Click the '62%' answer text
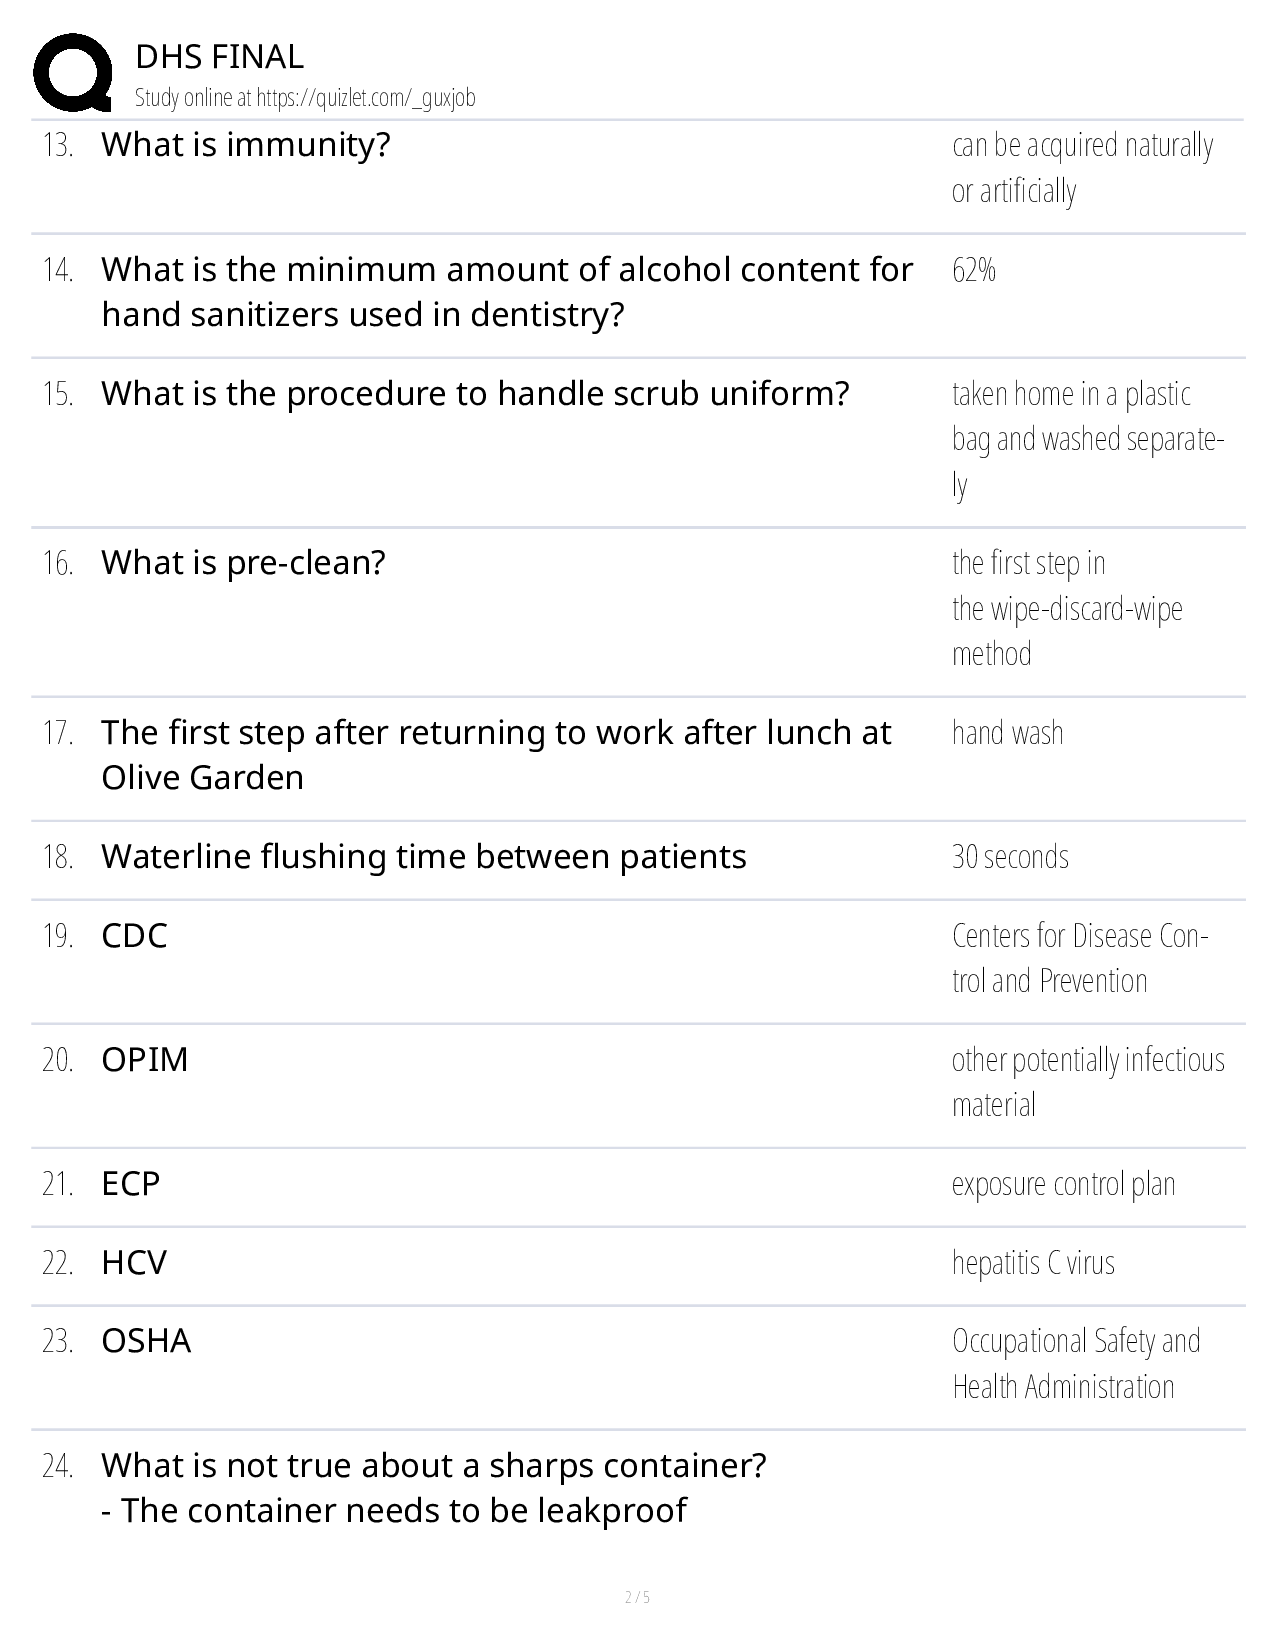Image resolution: width=1275 pixels, height=1650 pixels. pos(974,270)
